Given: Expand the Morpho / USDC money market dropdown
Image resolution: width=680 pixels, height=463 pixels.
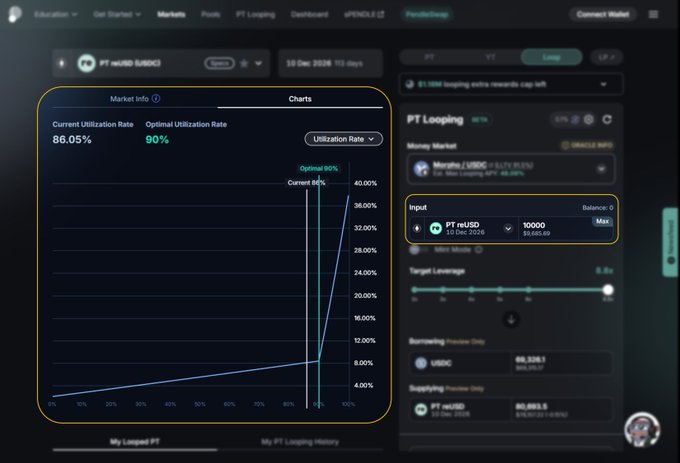Looking at the screenshot, I should 601,169.
